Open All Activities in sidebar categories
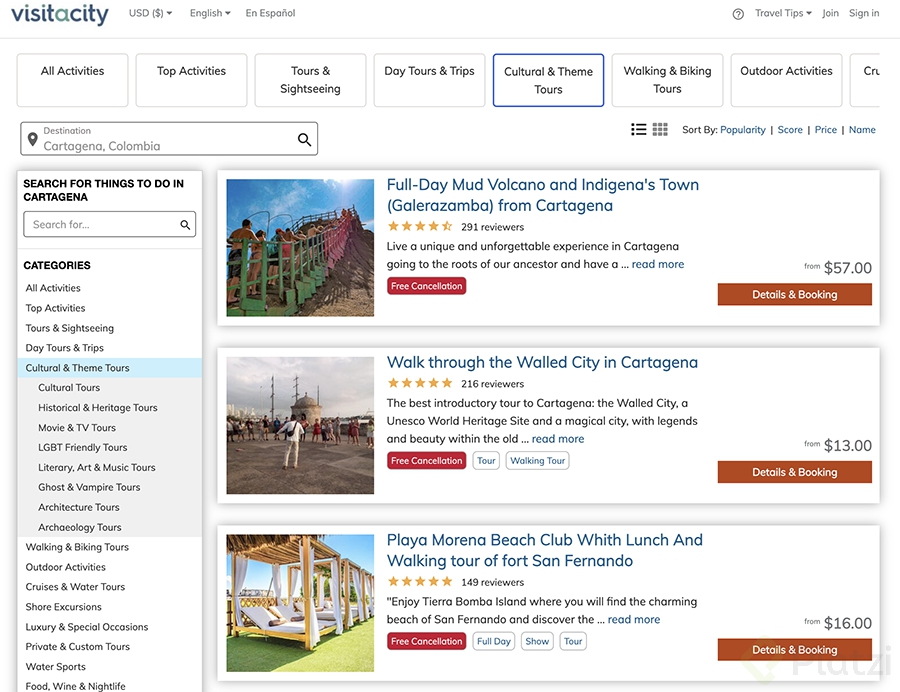 pyautogui.click(x=53, y=288)
